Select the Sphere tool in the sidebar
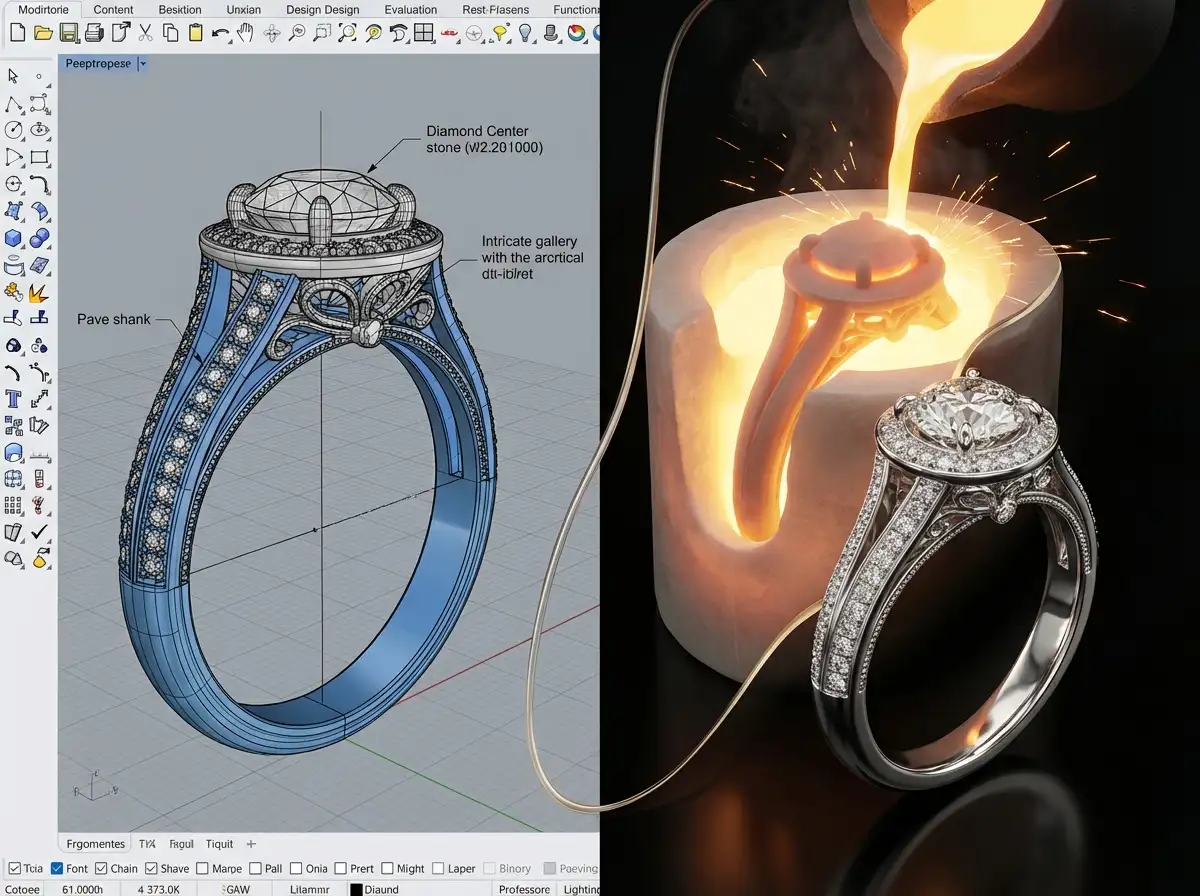This screenshot has width=1200, height=896. point(40,237)
